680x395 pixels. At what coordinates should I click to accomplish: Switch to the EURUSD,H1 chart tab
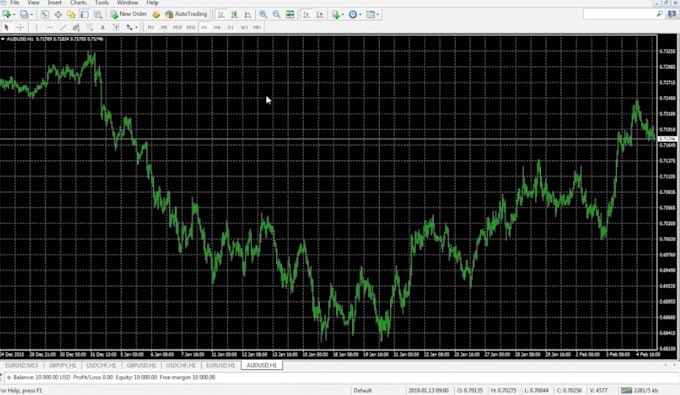pos(221,366)
